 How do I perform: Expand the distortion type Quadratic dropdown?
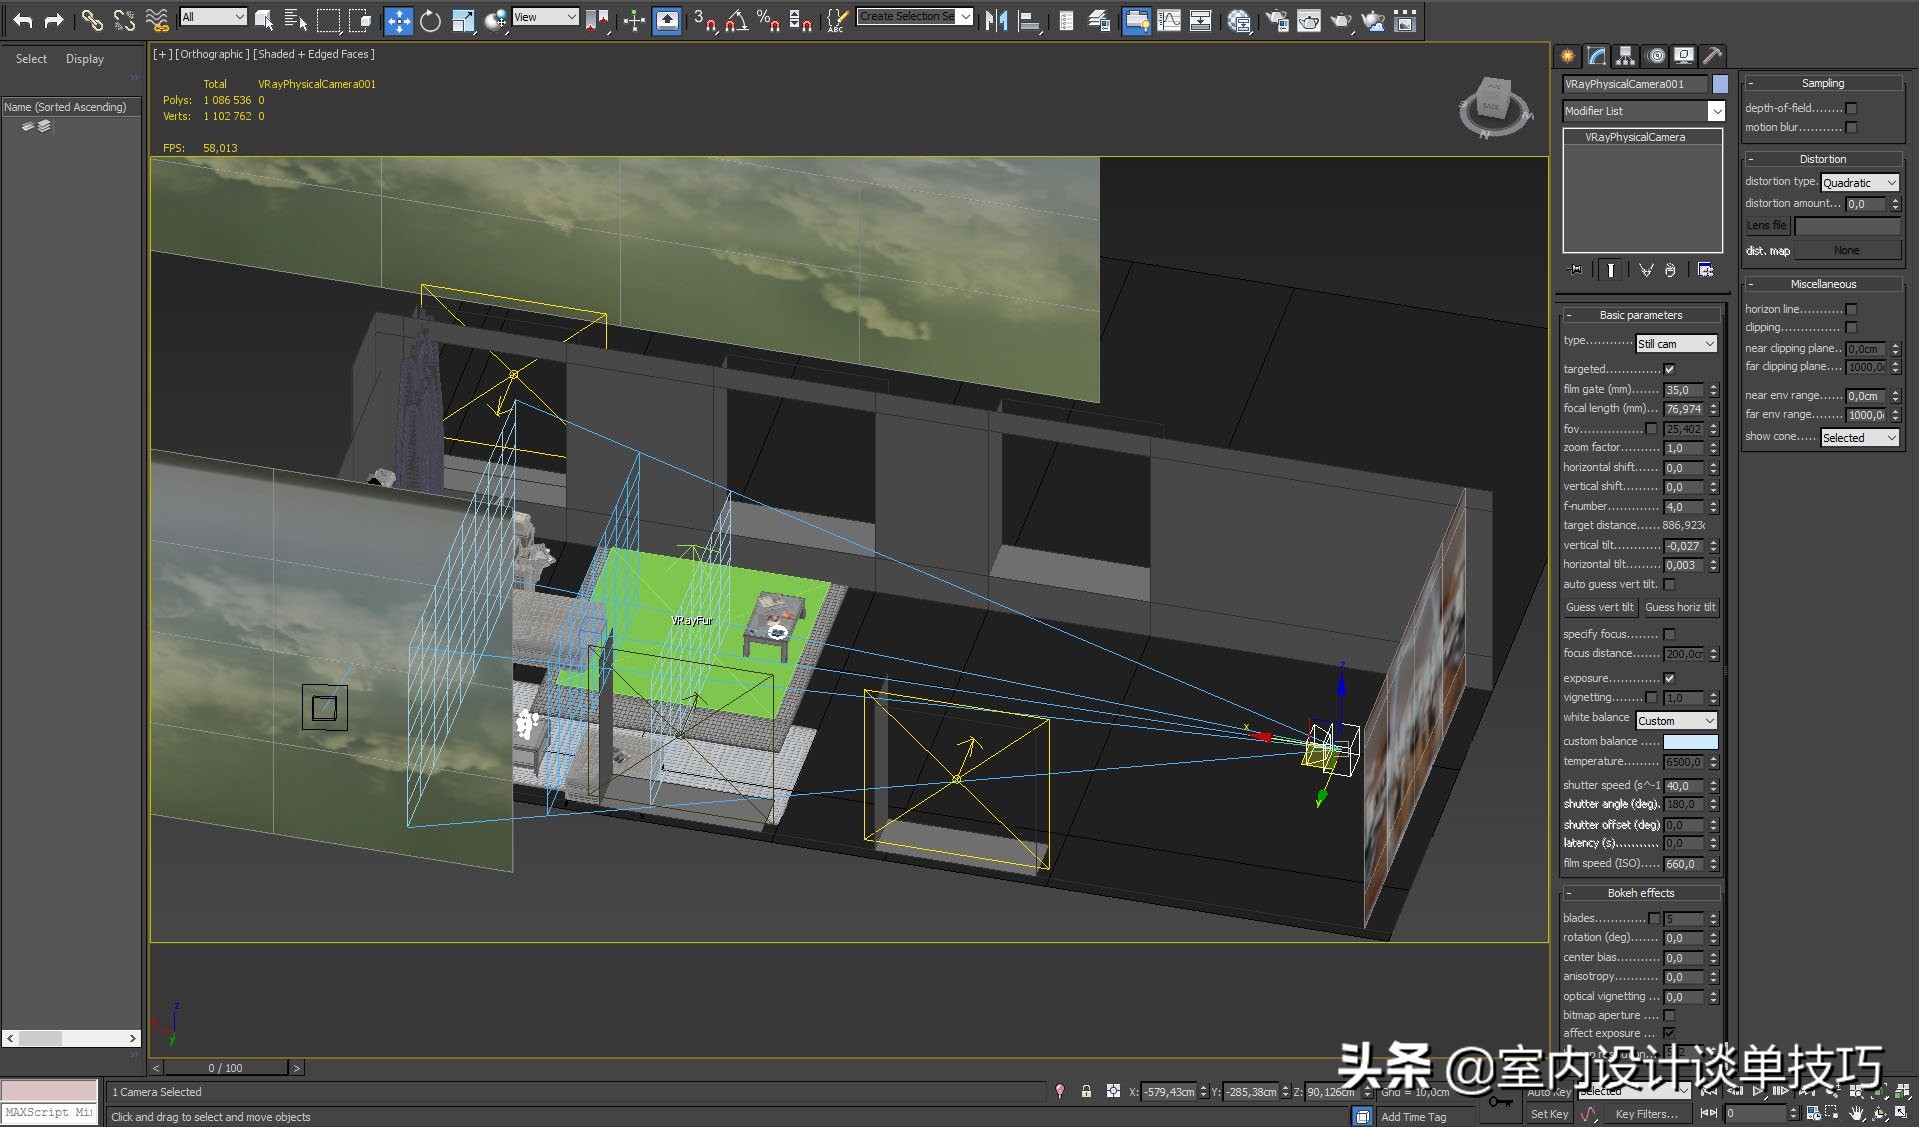coord(1859,183)
